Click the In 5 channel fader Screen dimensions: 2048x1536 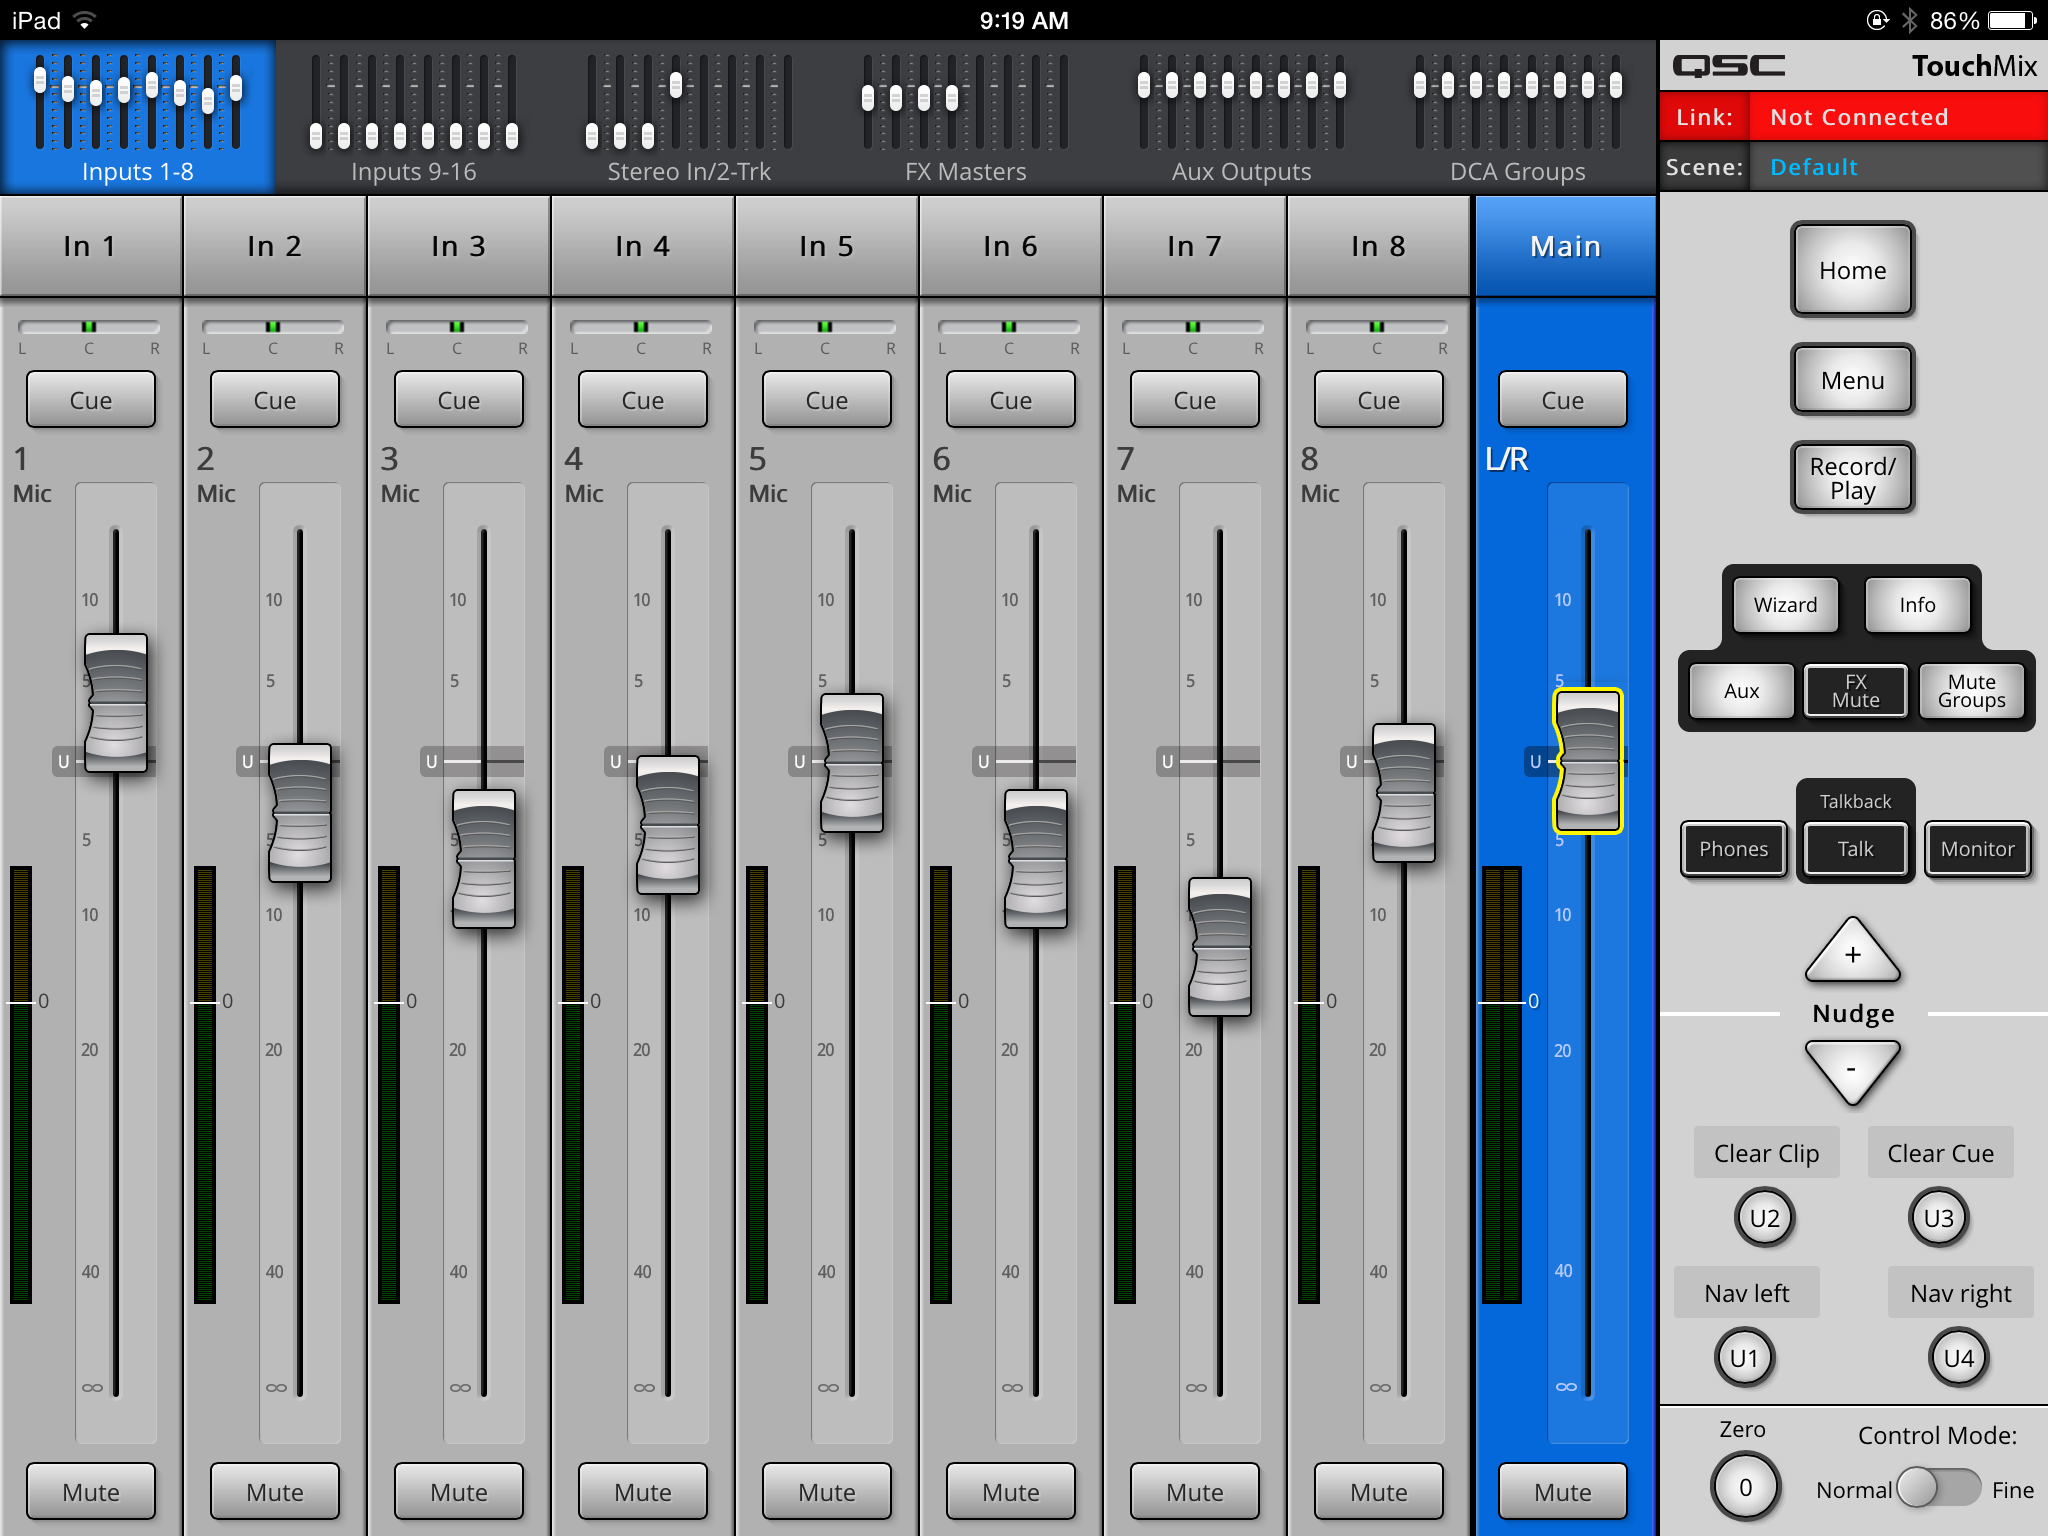(851, 765)
